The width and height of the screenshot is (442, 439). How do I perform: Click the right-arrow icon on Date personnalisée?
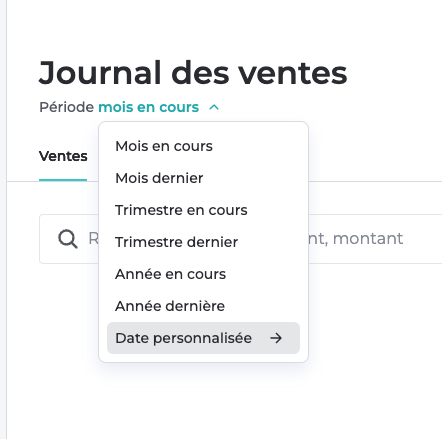[x=276, y=338]
